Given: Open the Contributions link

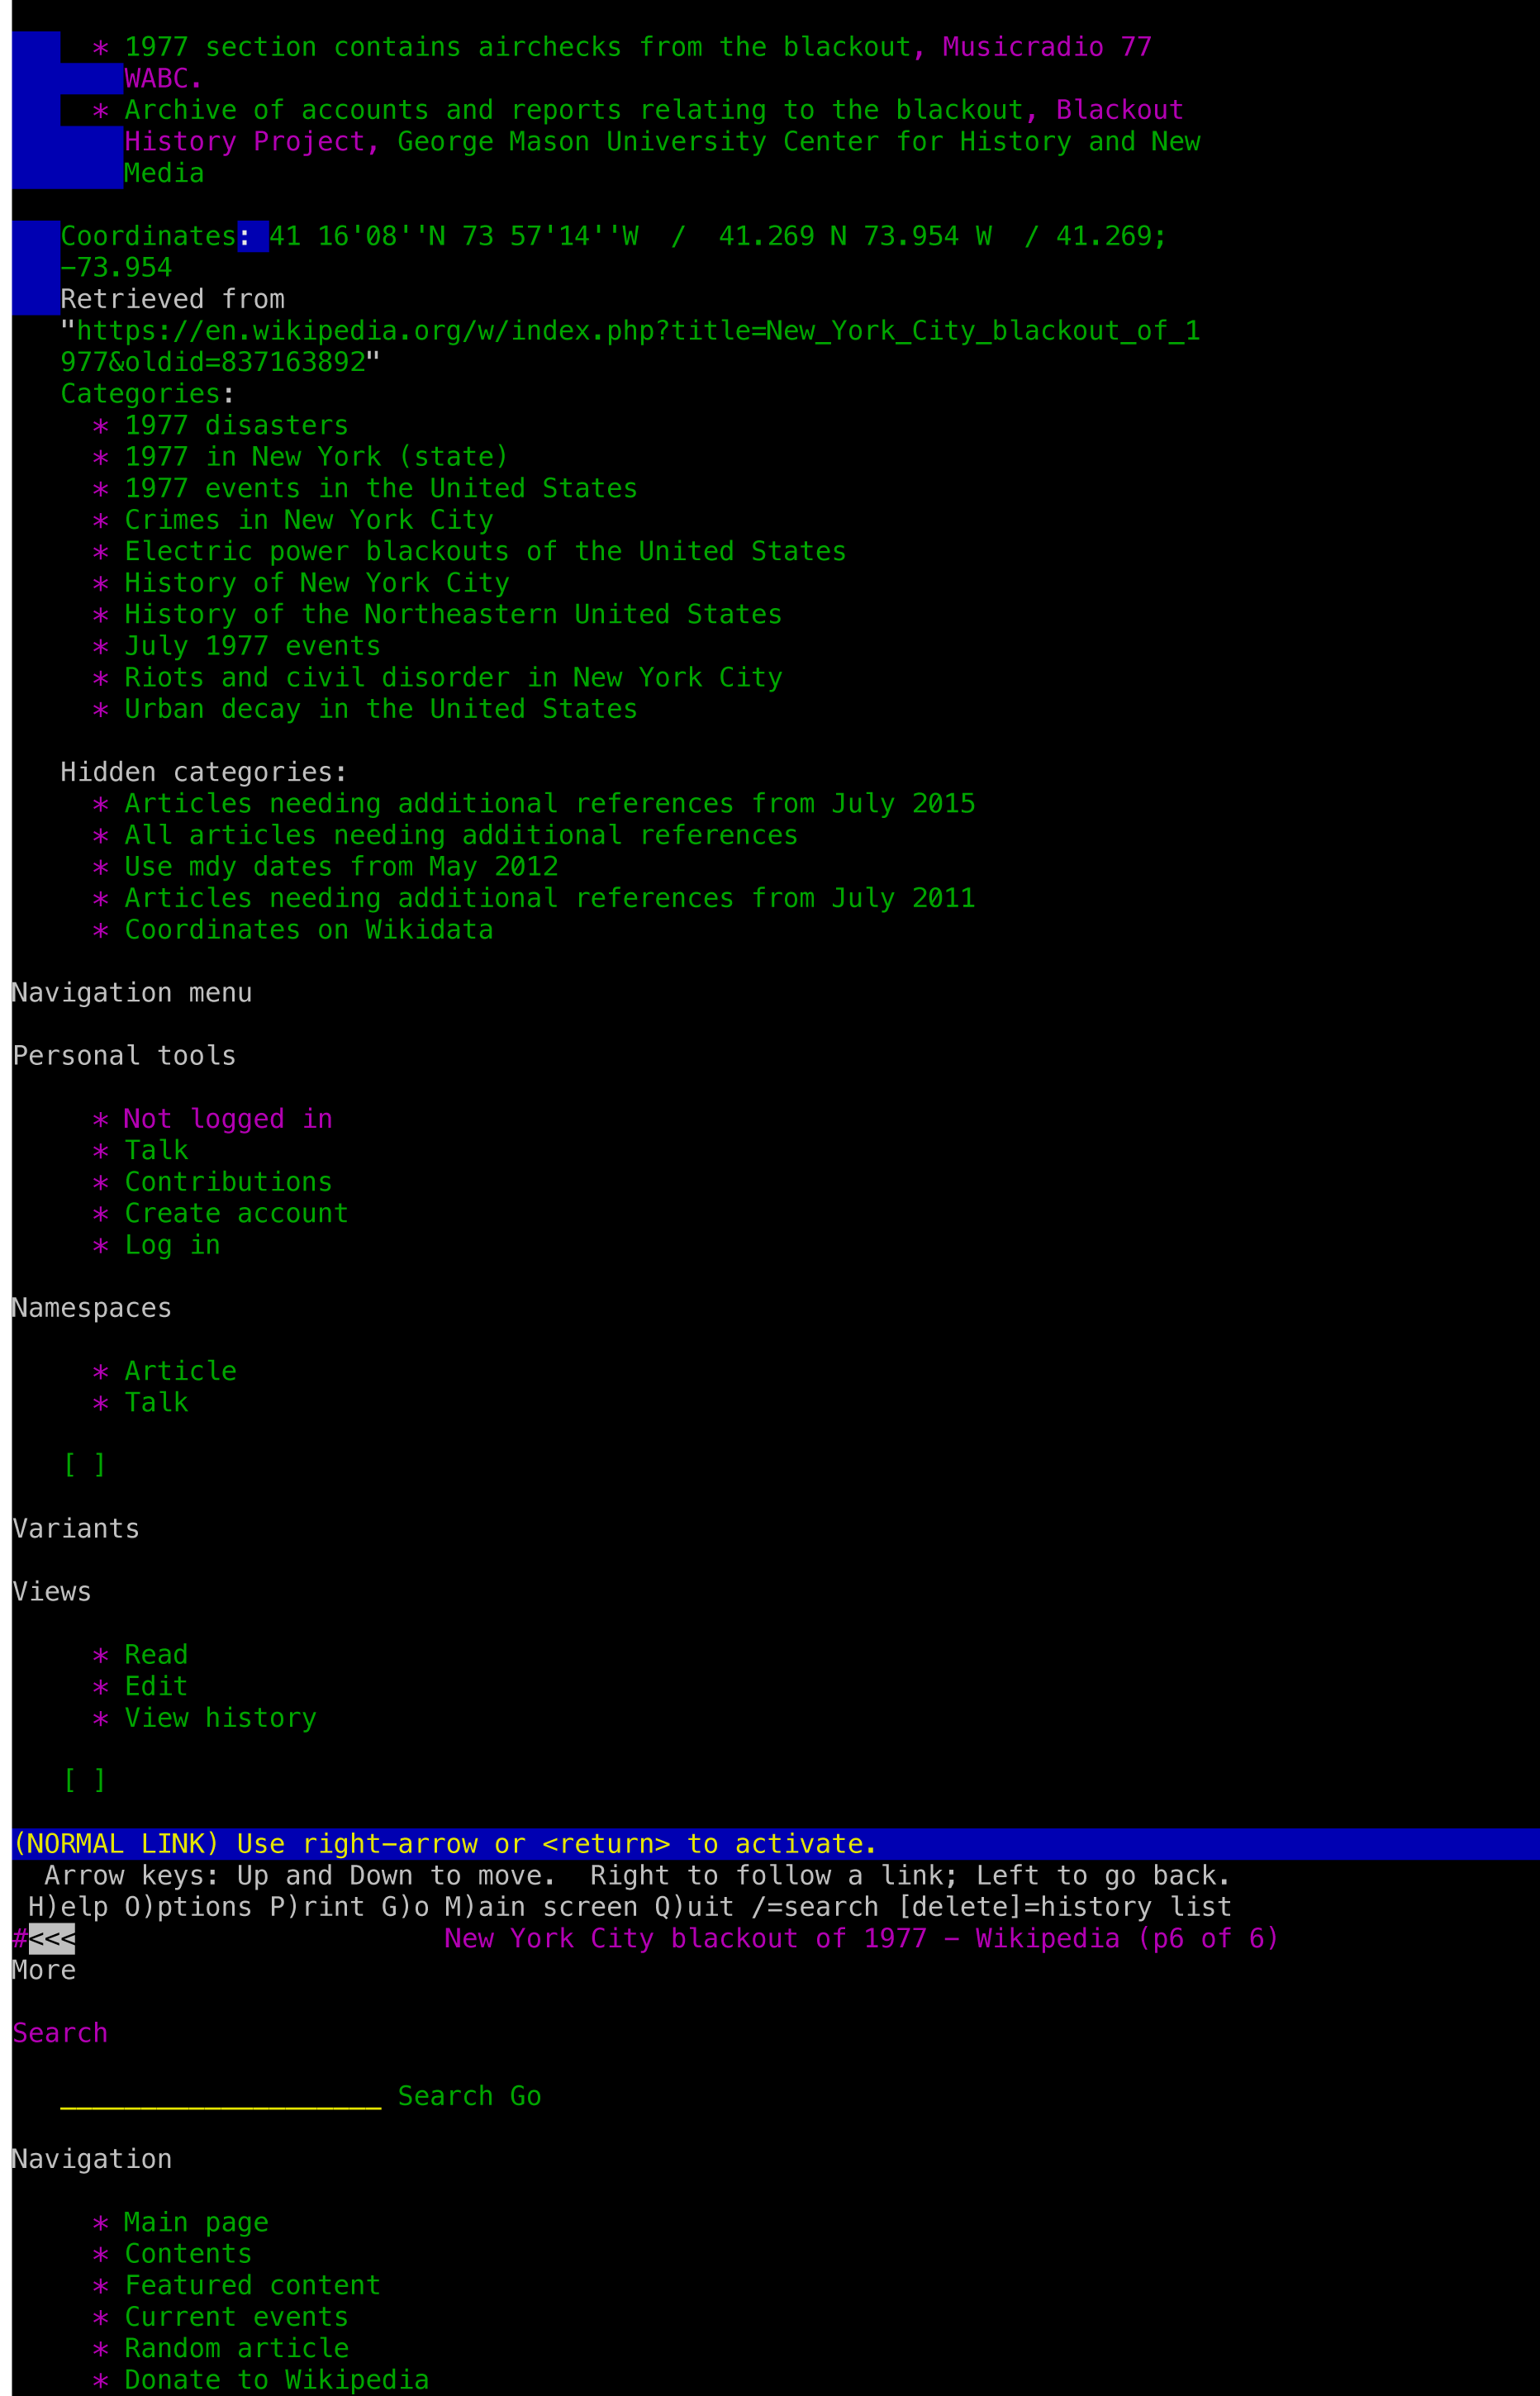Looking at the screenshot, I should (x=228, y=1182).
